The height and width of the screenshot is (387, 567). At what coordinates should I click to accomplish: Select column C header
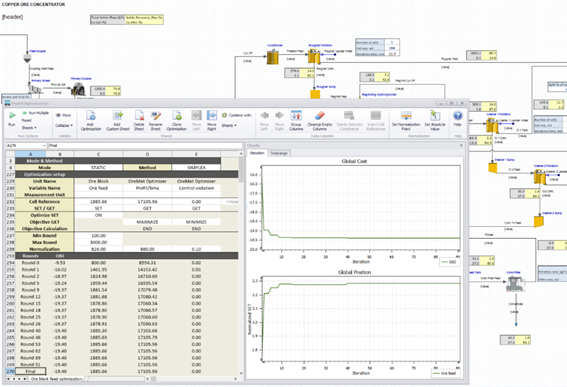pyautogui.click(x=98, y=154)
